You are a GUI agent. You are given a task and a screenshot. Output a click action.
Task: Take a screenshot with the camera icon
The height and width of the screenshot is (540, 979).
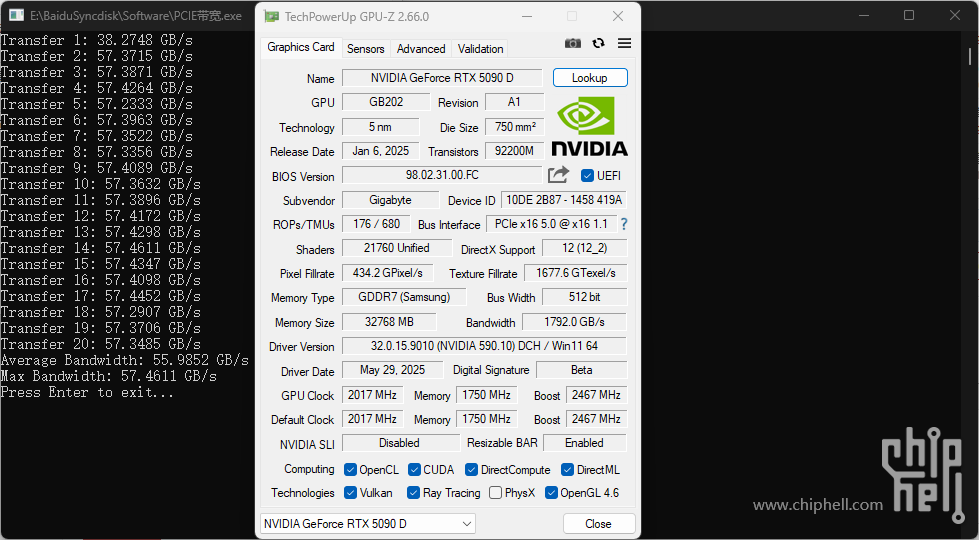coord(573,43)
